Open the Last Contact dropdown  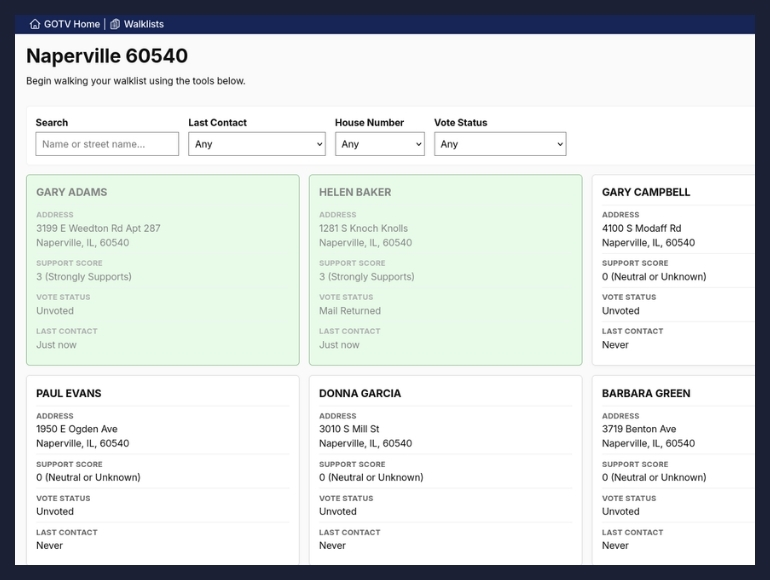point(257,144)
